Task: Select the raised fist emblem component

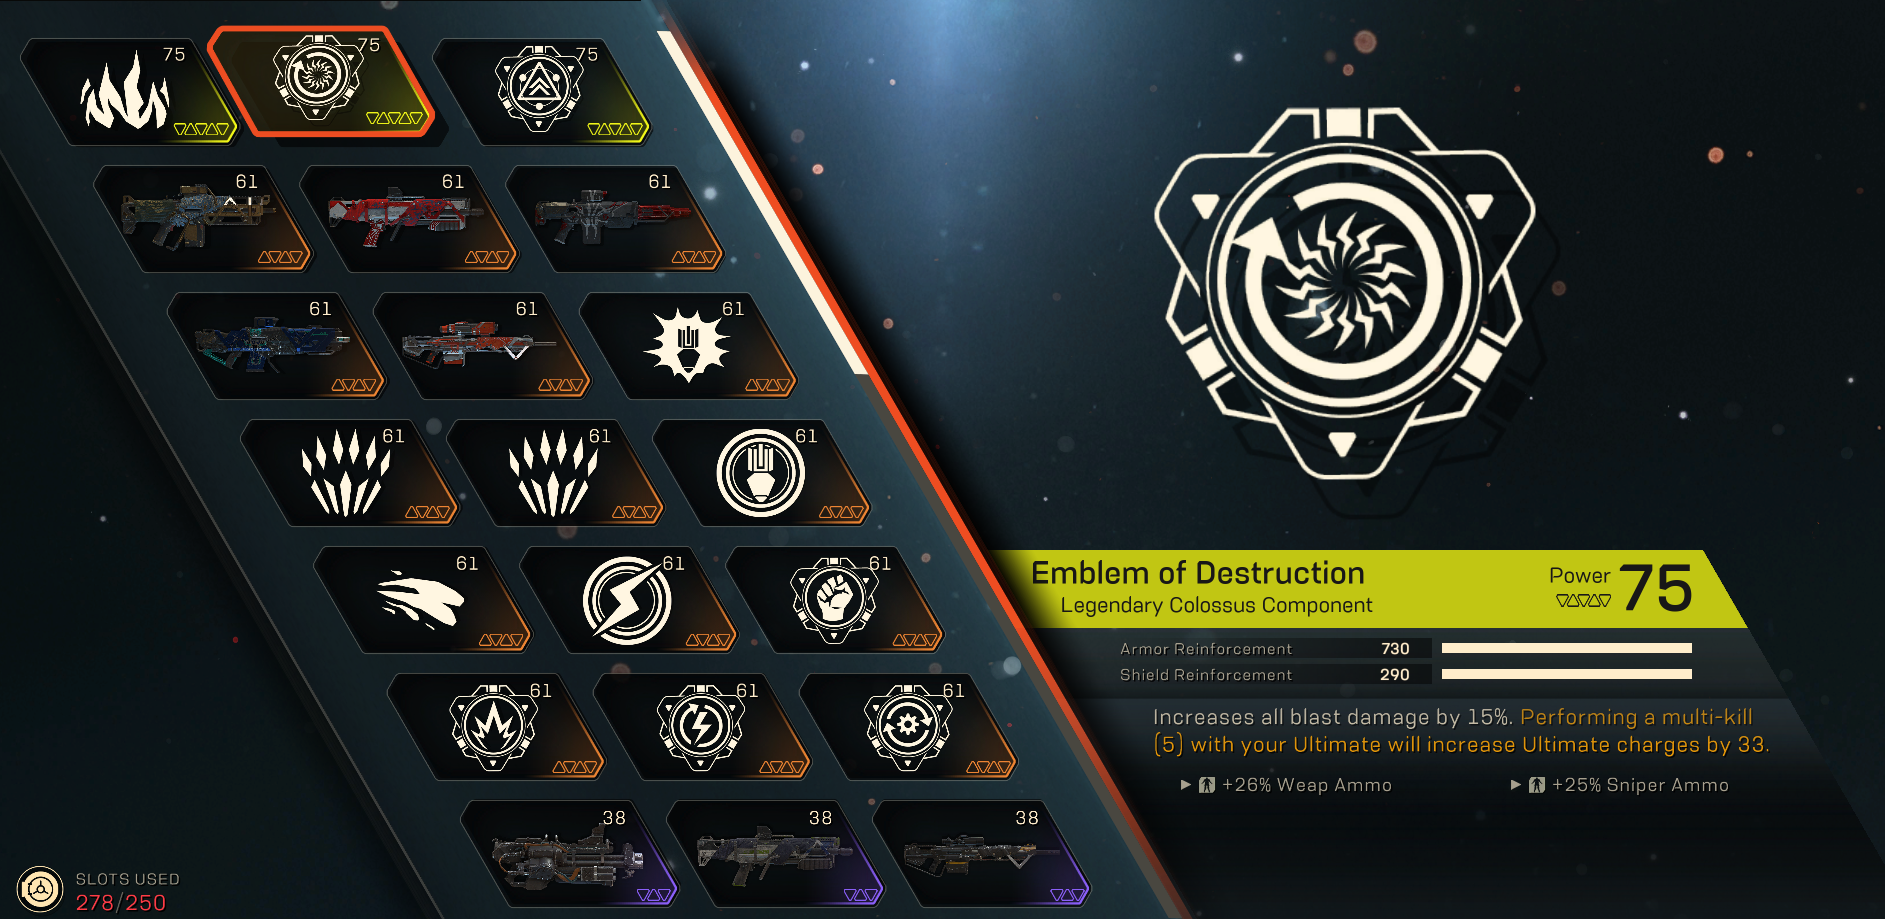Action: [x=834, y=600]
